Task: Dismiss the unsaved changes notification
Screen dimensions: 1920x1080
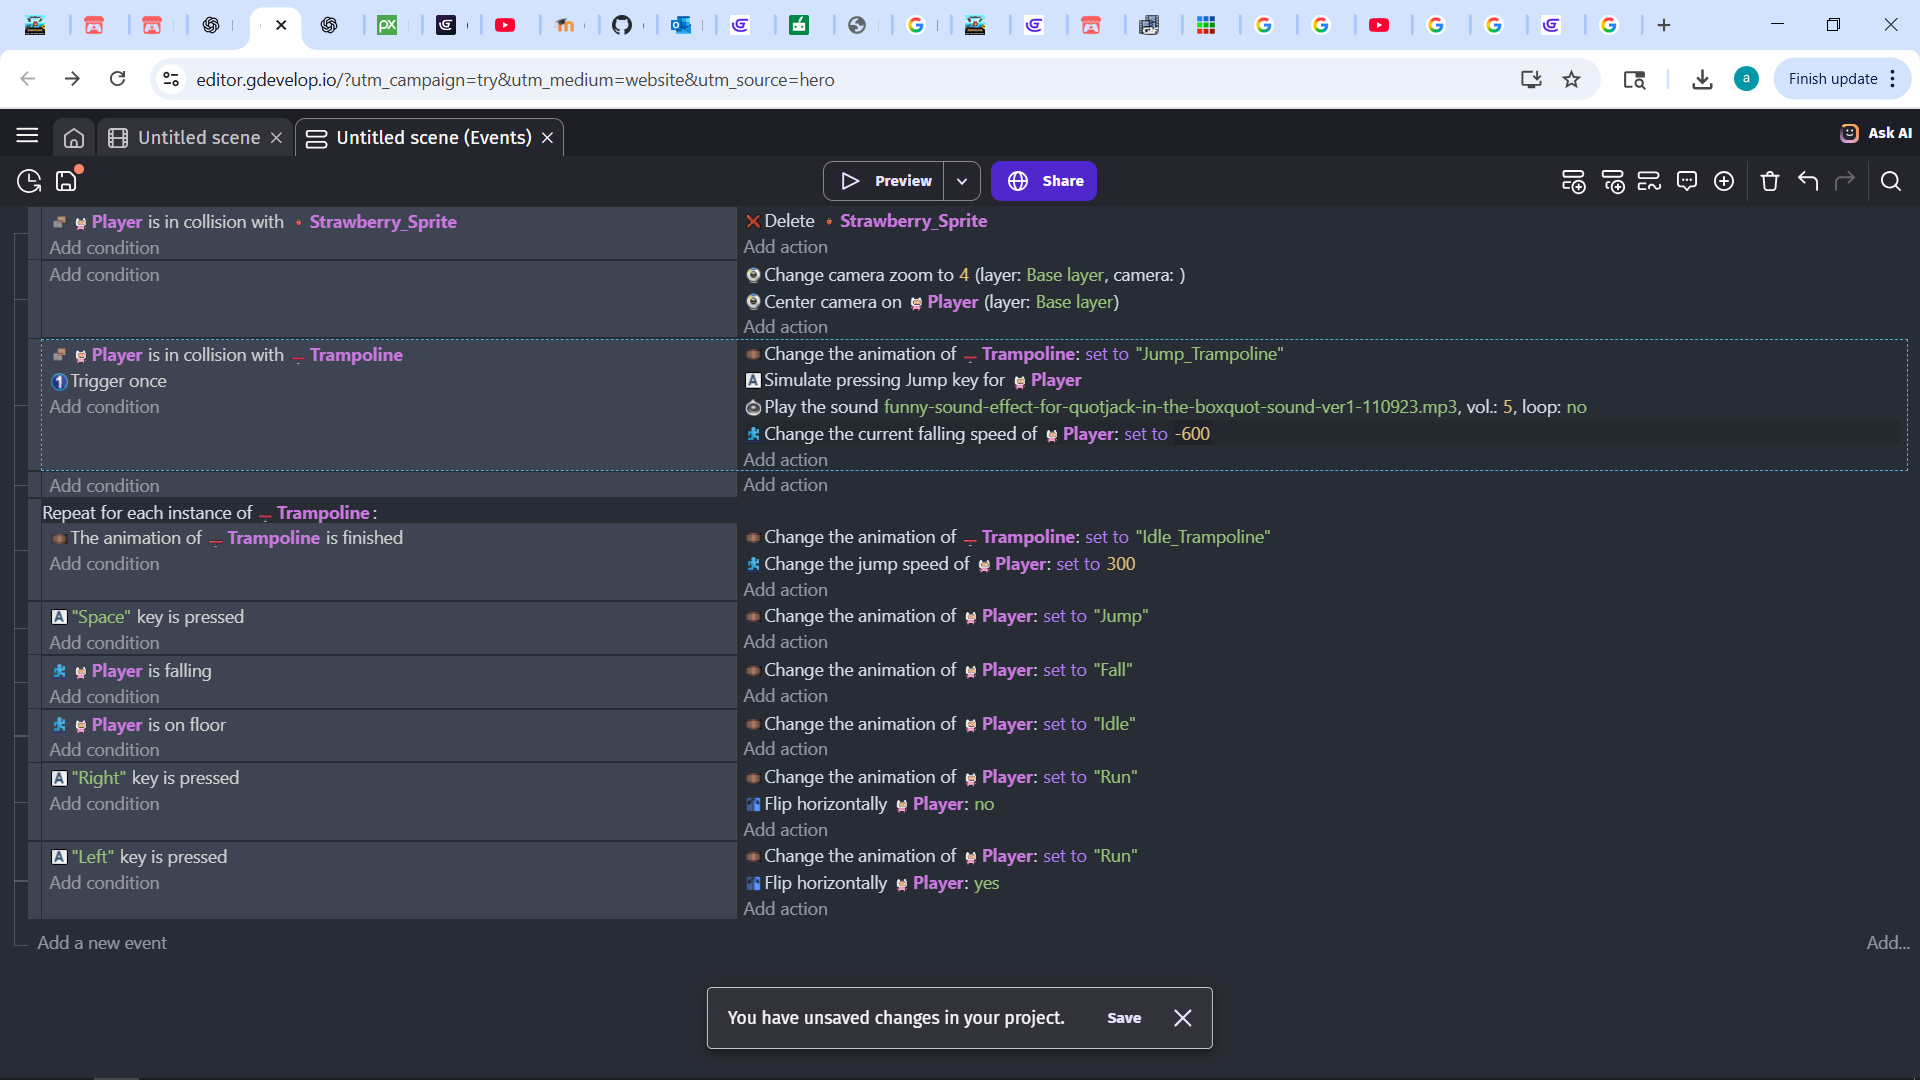Action: pos(1182,1017)
